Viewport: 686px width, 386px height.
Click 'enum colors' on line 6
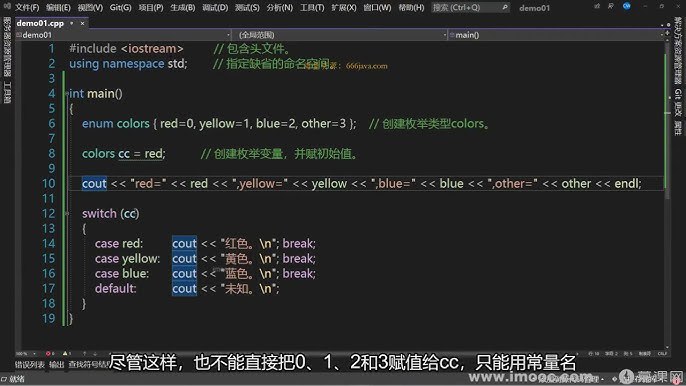116,124
